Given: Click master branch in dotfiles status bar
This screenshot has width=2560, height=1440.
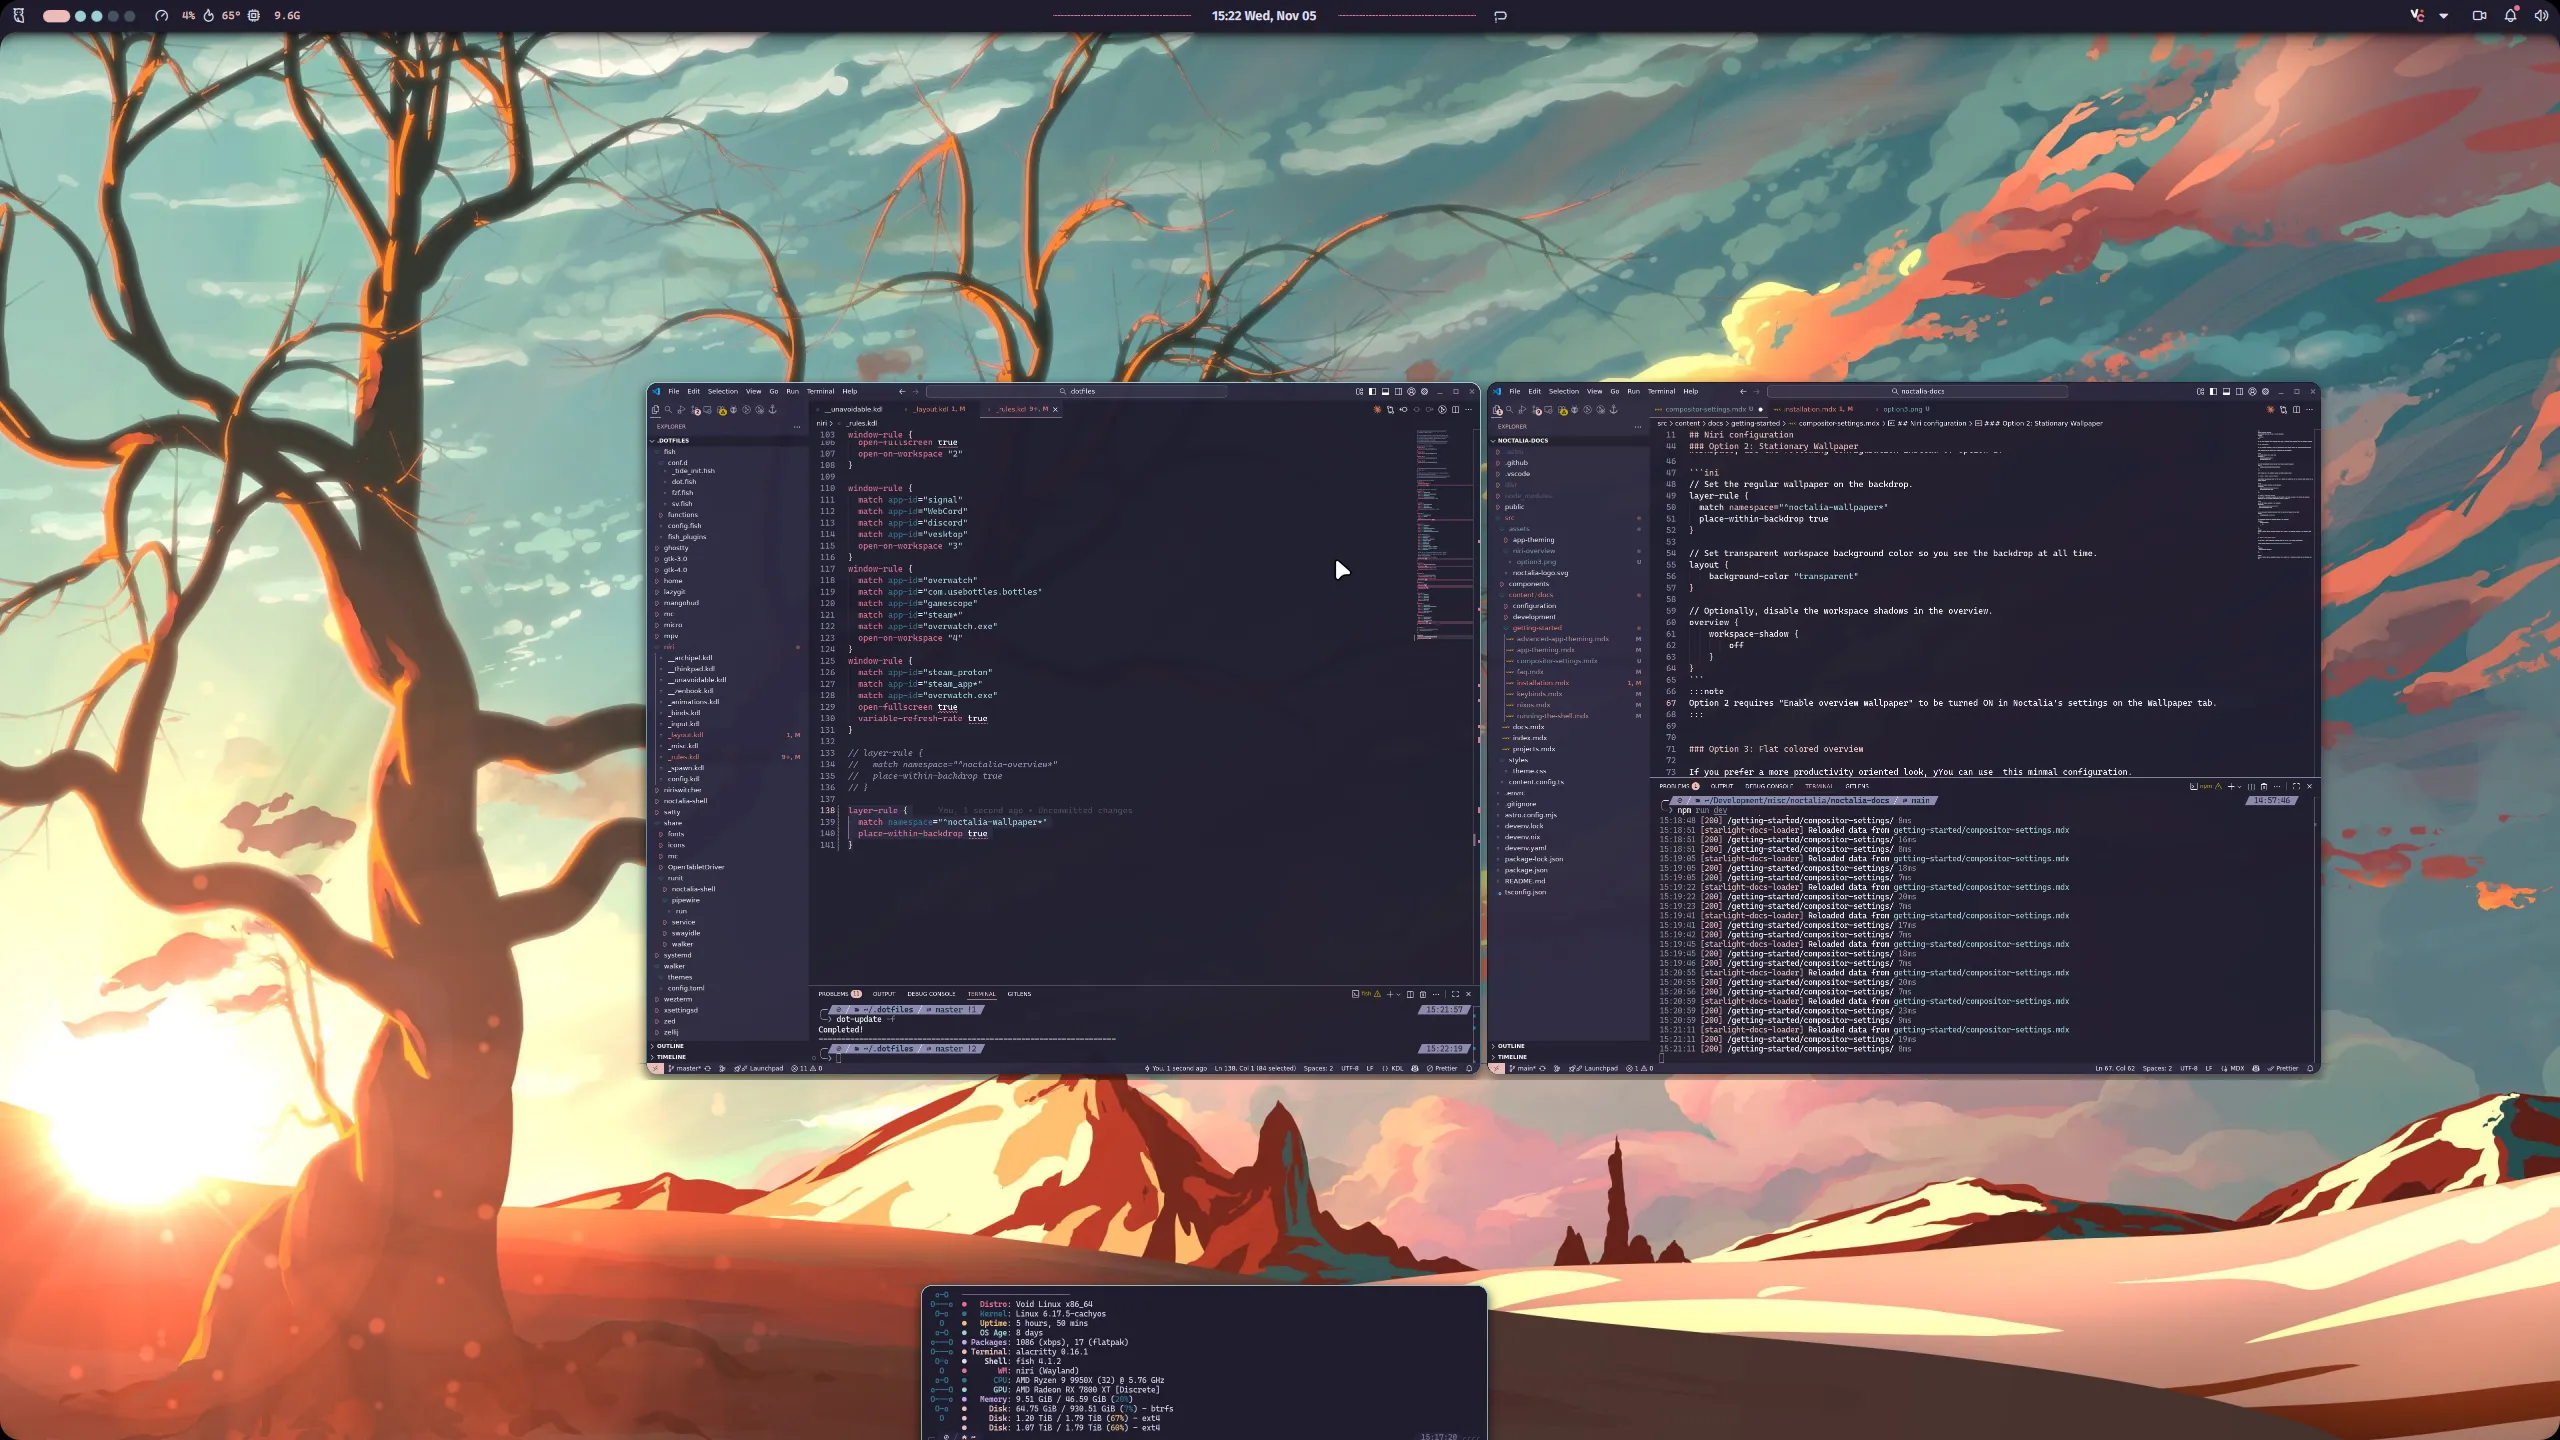Looking at the screenshot, I should pos(687,1068).
